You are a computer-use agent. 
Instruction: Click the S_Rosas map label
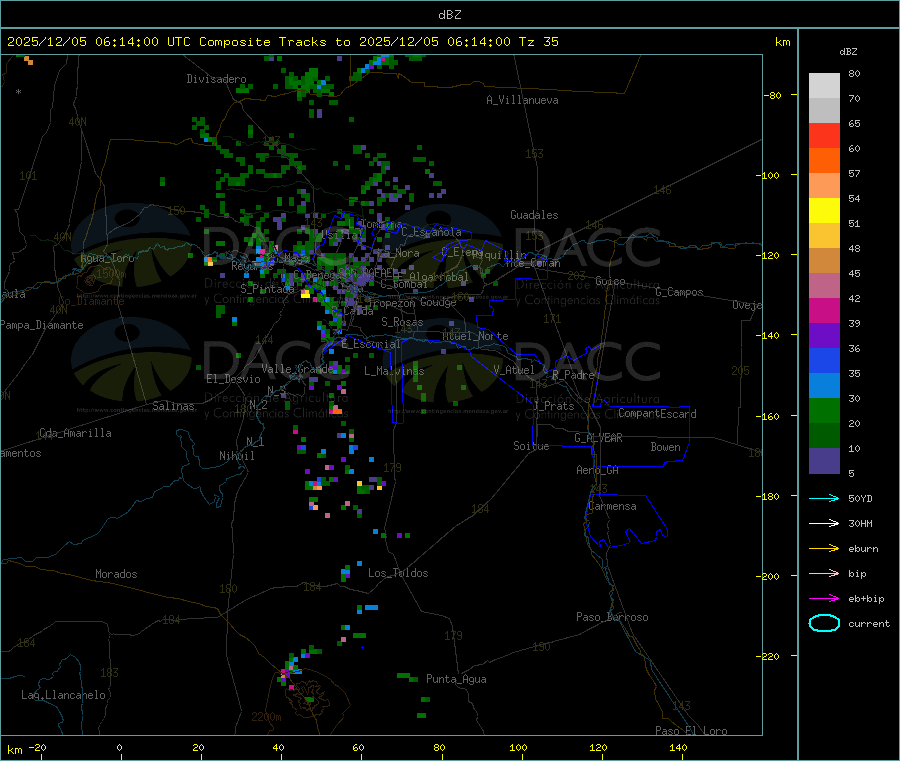(402, 322)
